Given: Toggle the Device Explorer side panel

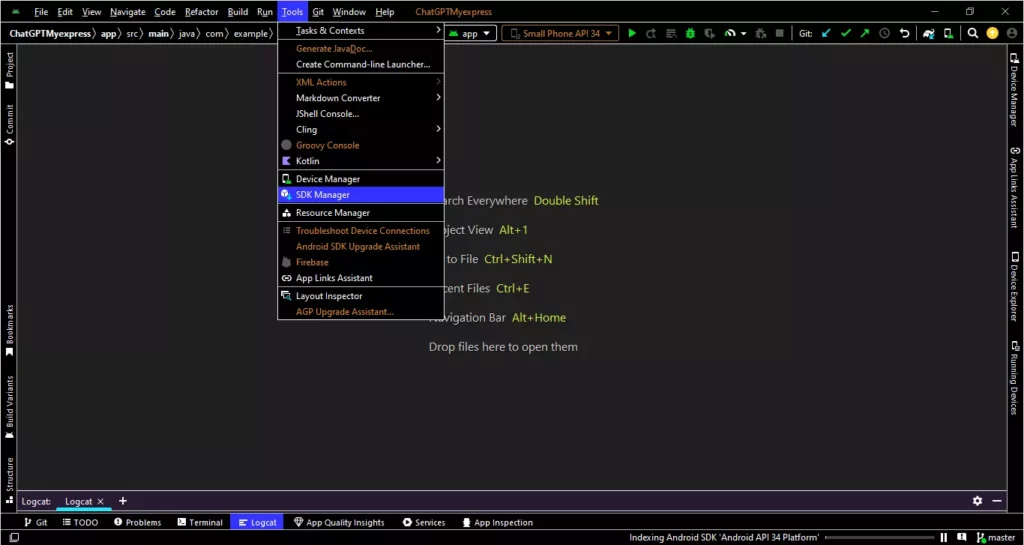Looking at the screenshot, I should (1015, 287).
